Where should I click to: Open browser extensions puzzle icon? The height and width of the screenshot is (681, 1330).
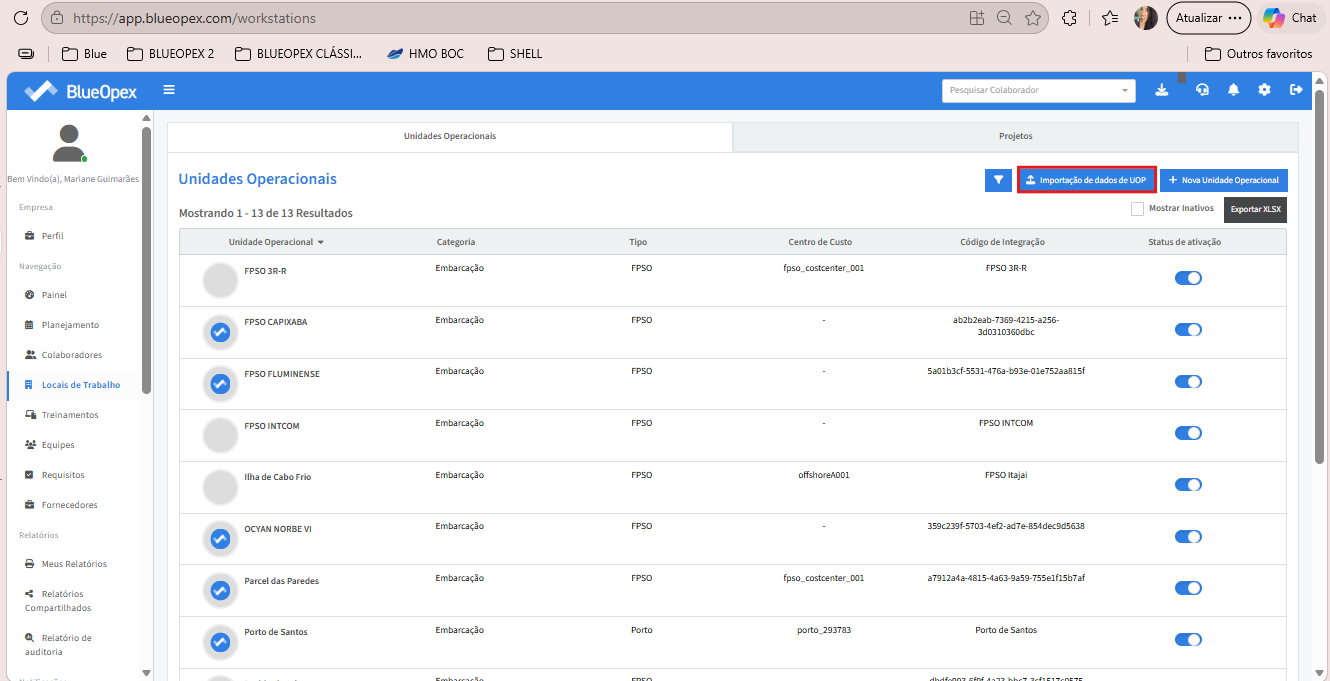coord(1069,18)
